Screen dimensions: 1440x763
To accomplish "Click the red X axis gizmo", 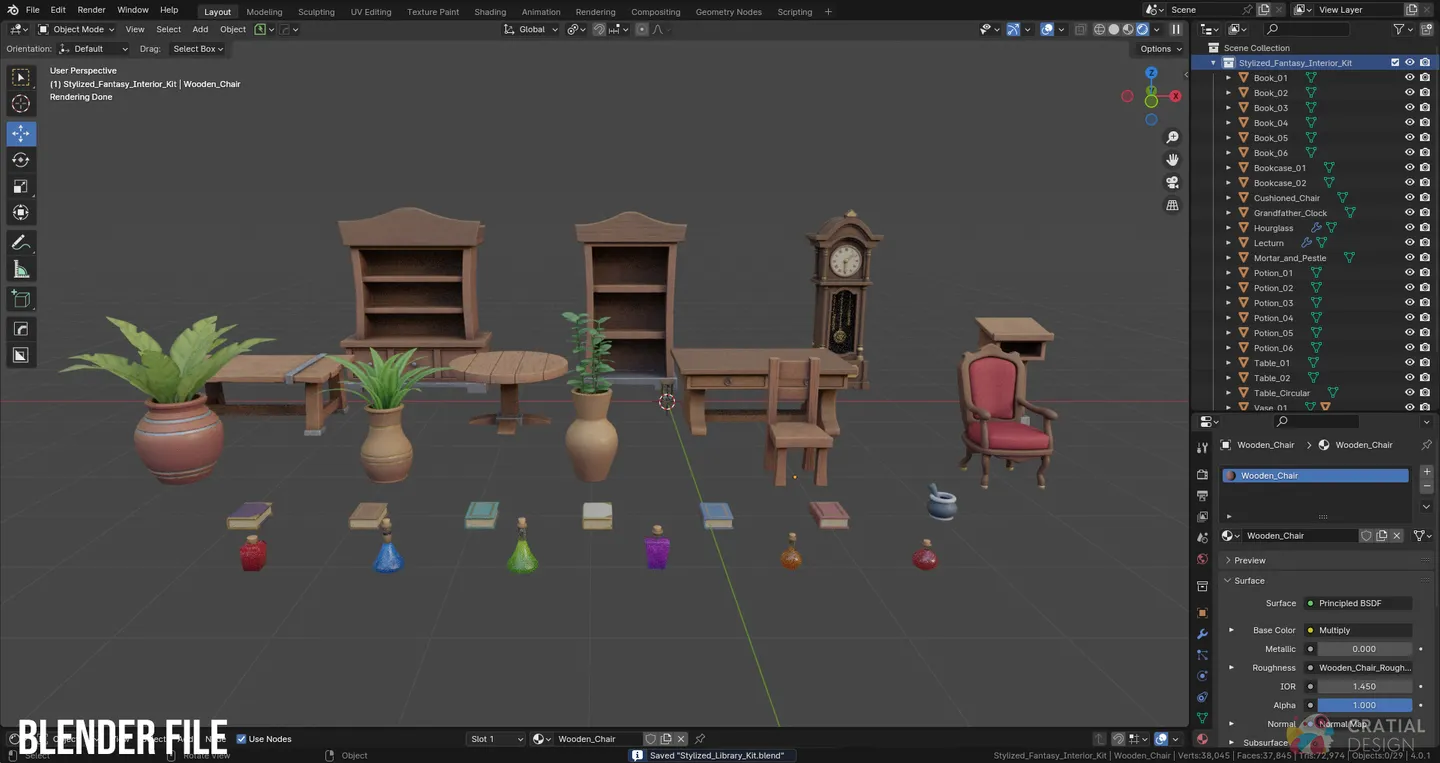I will click(x=1175, y=96).
